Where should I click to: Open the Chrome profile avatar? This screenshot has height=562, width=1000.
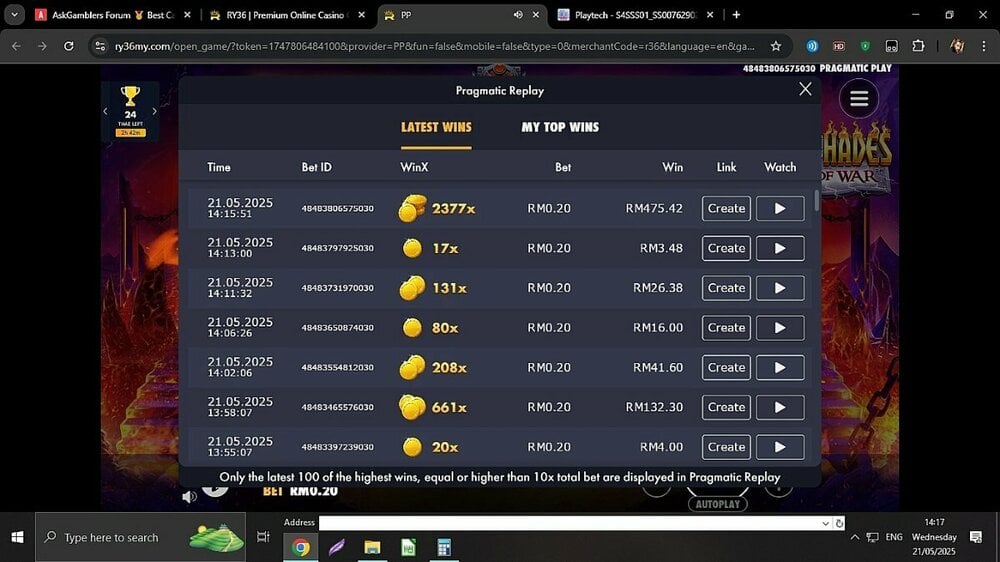957,46
